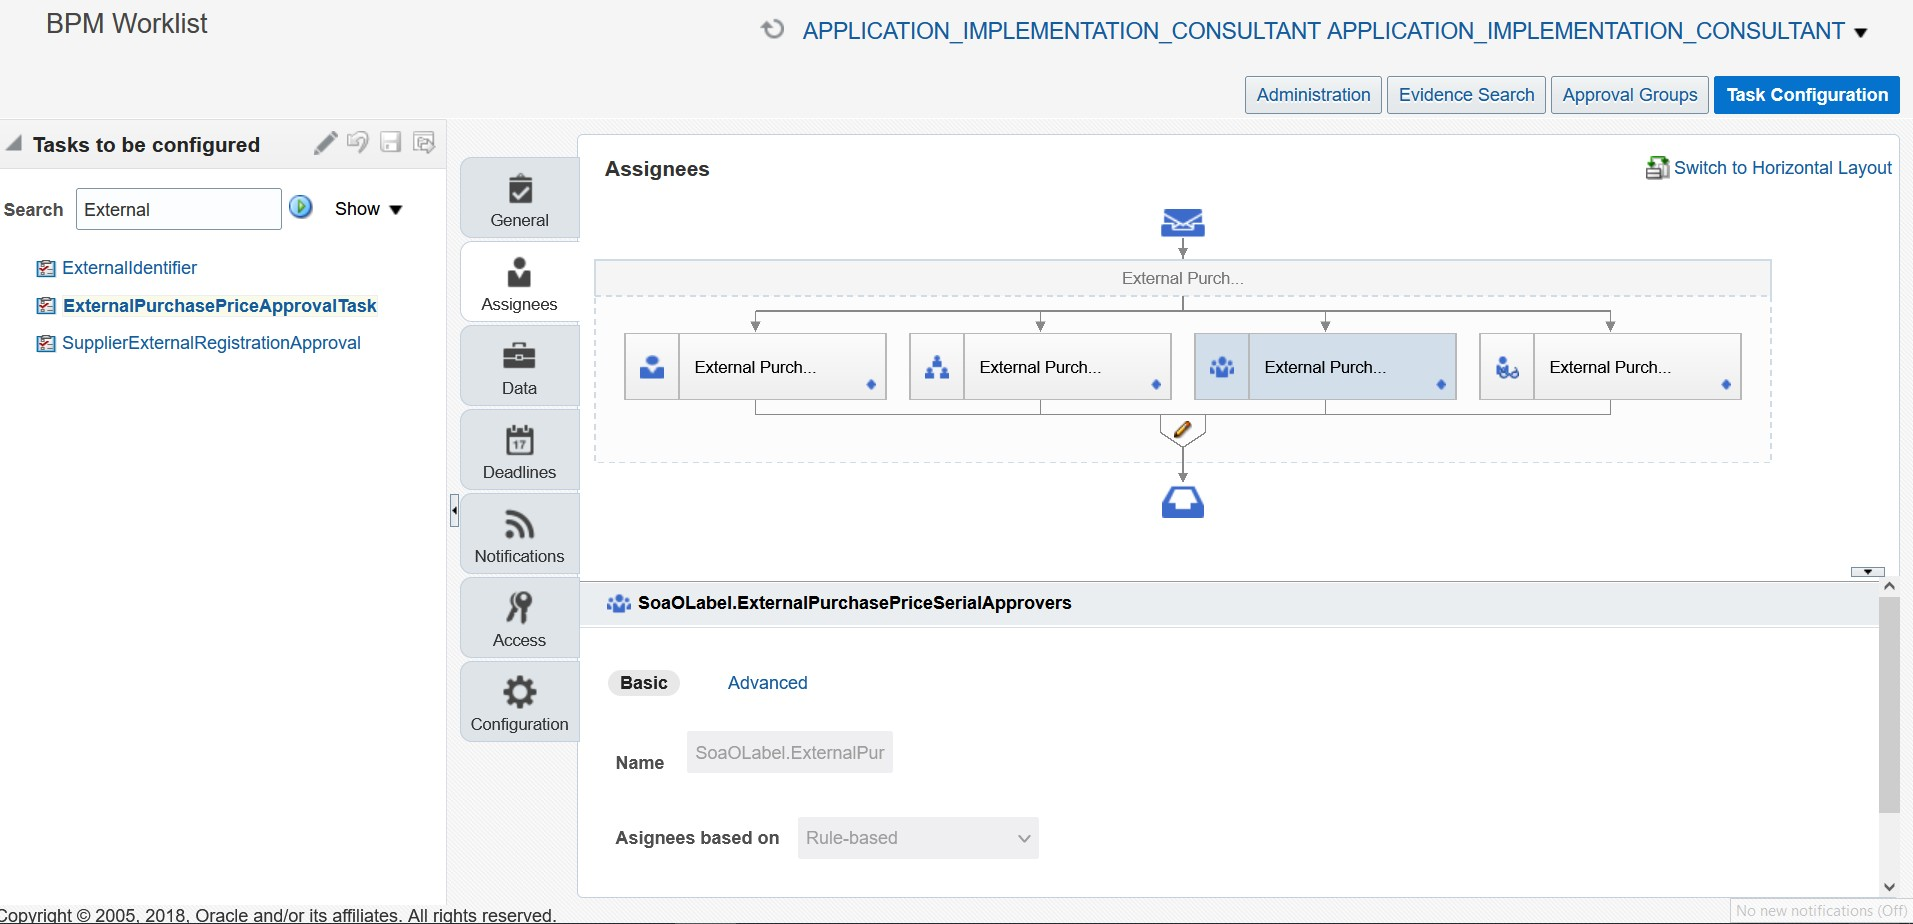Open the Asignees based on Rule-based dropdown
1913x924 pixels.
918,838
